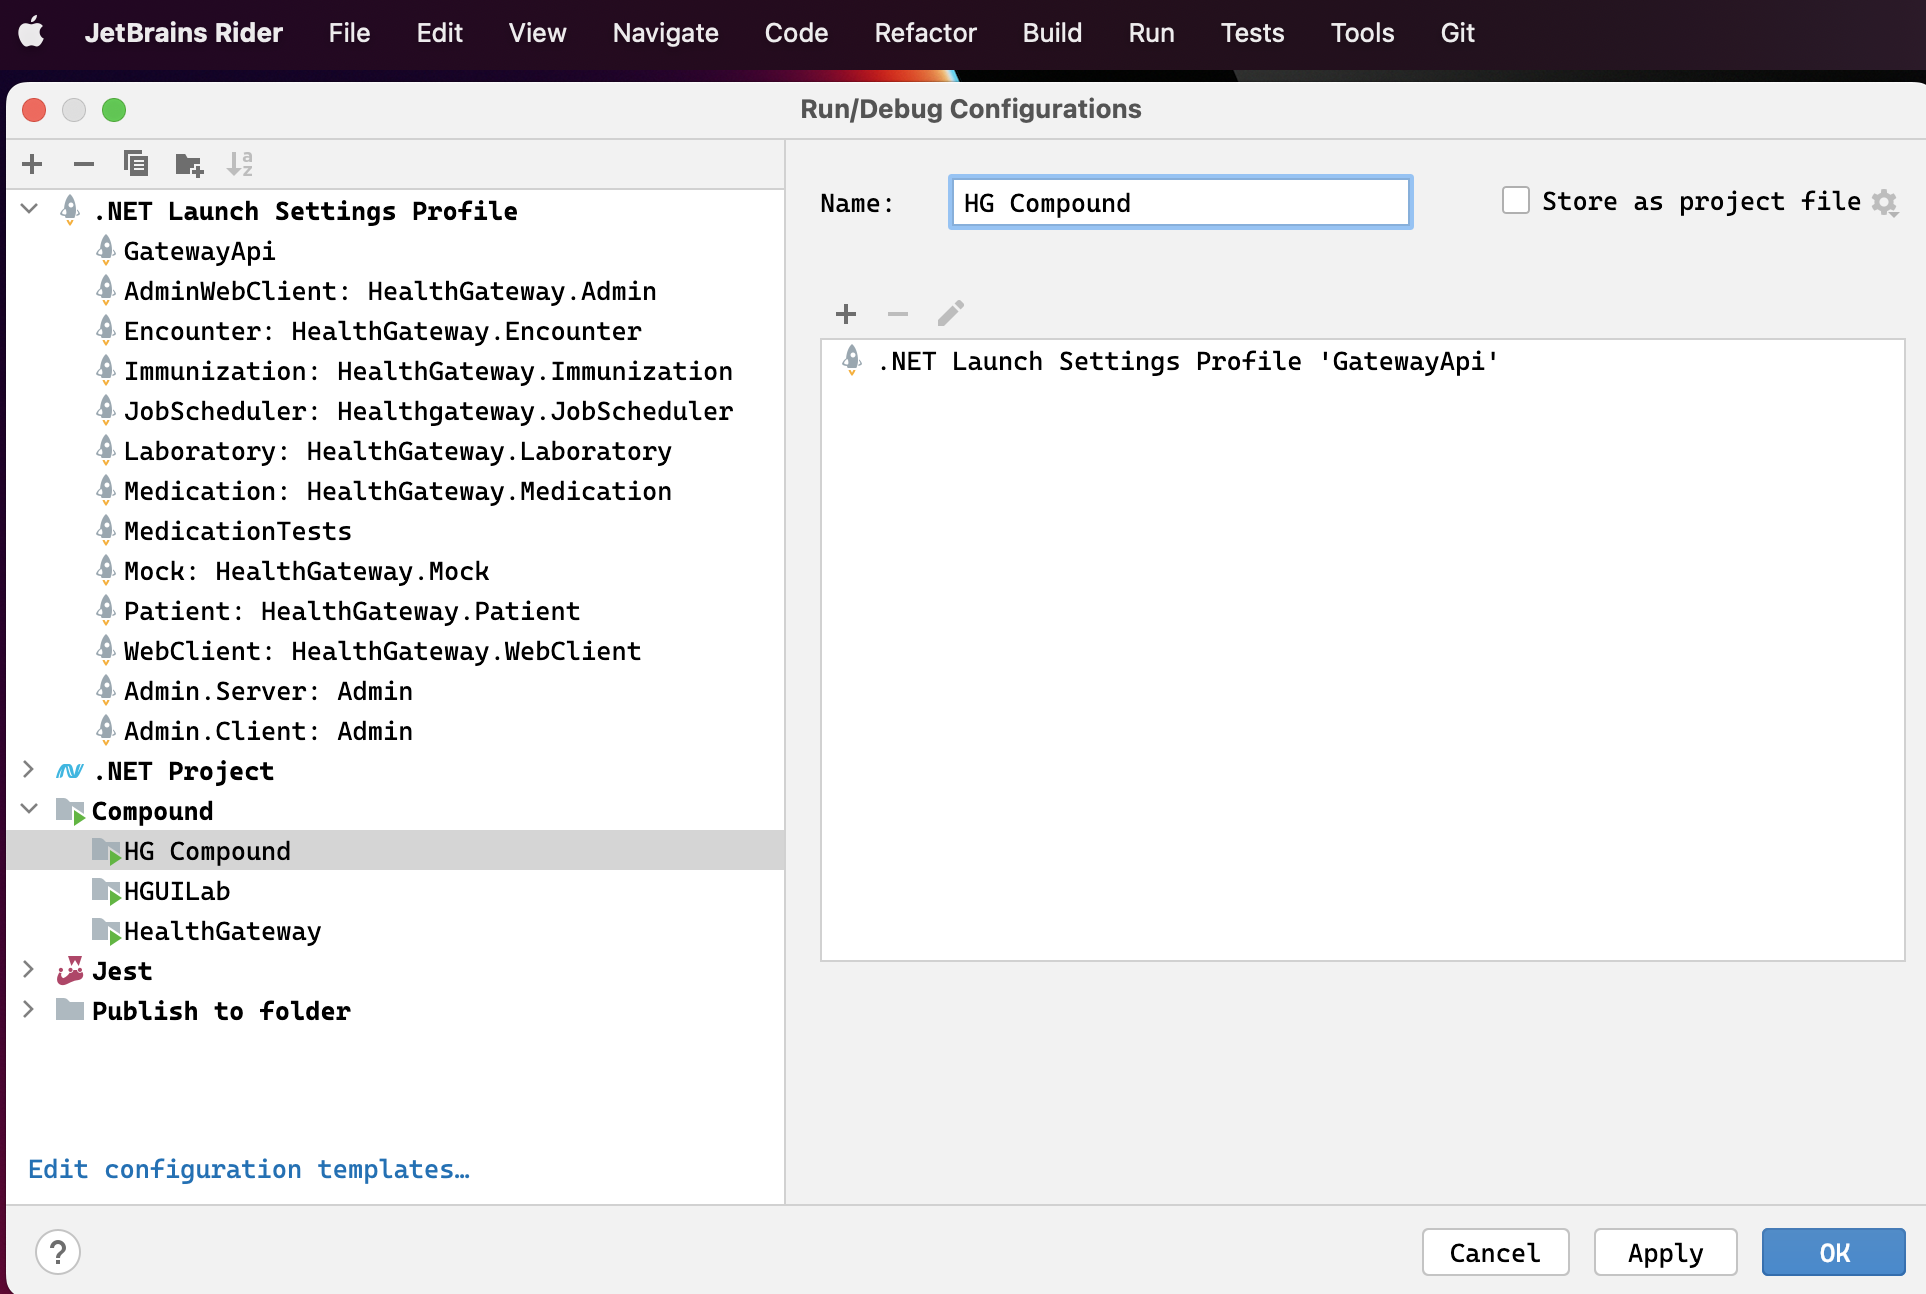The width and height of the screenshot is (1926, 1294).
Task: Click the Jest category icon
Action: (70, 970)
